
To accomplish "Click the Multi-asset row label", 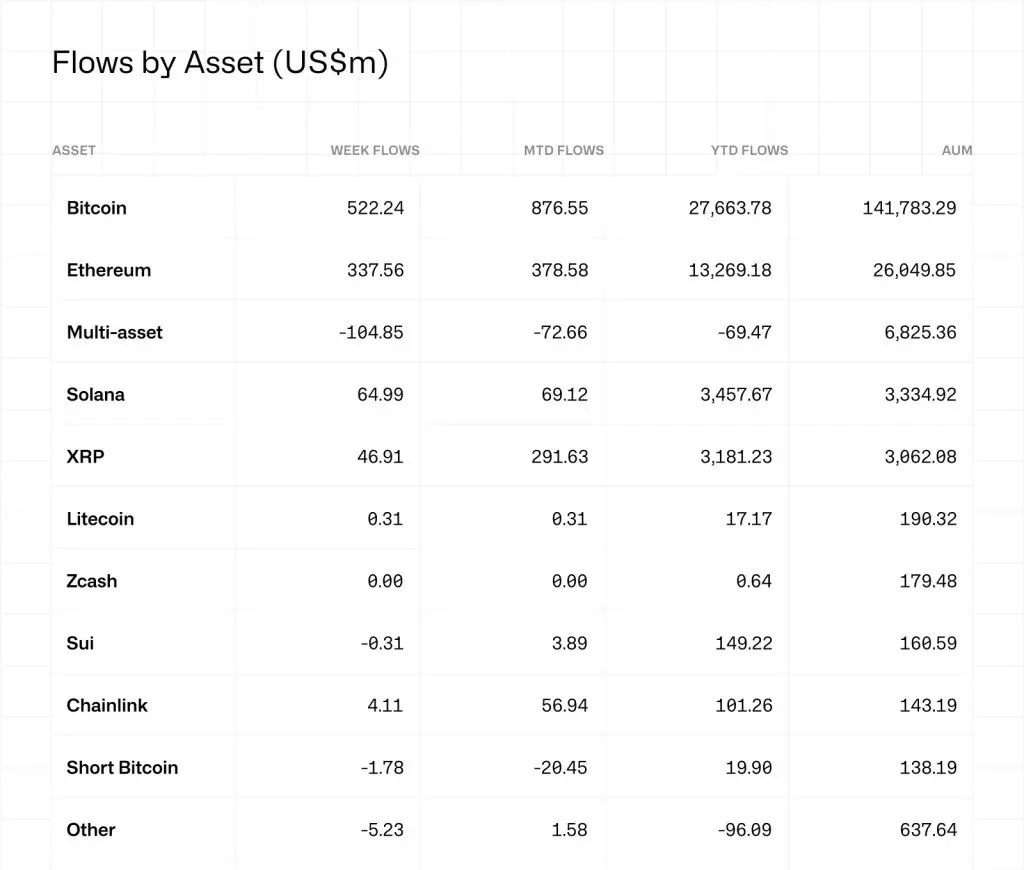I will 115,332.
